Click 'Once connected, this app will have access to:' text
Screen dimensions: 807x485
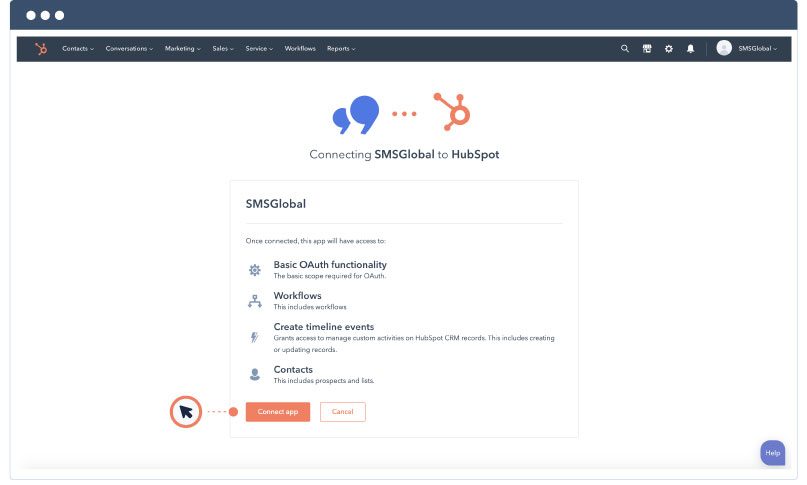click(x=315, y=241)
